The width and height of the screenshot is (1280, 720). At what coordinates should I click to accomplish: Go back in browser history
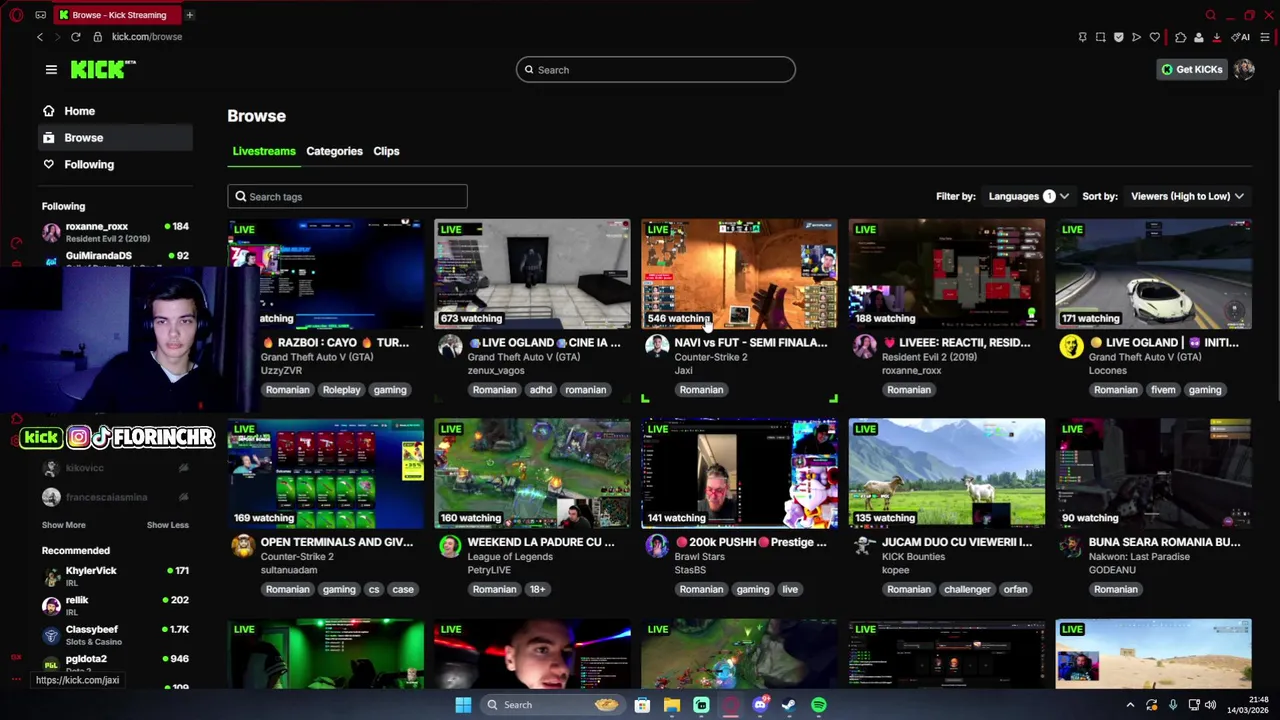point(40,37)
